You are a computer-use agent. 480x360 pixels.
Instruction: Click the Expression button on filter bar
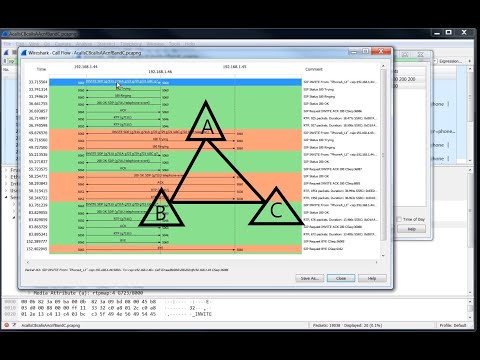[x=450, y=61]
